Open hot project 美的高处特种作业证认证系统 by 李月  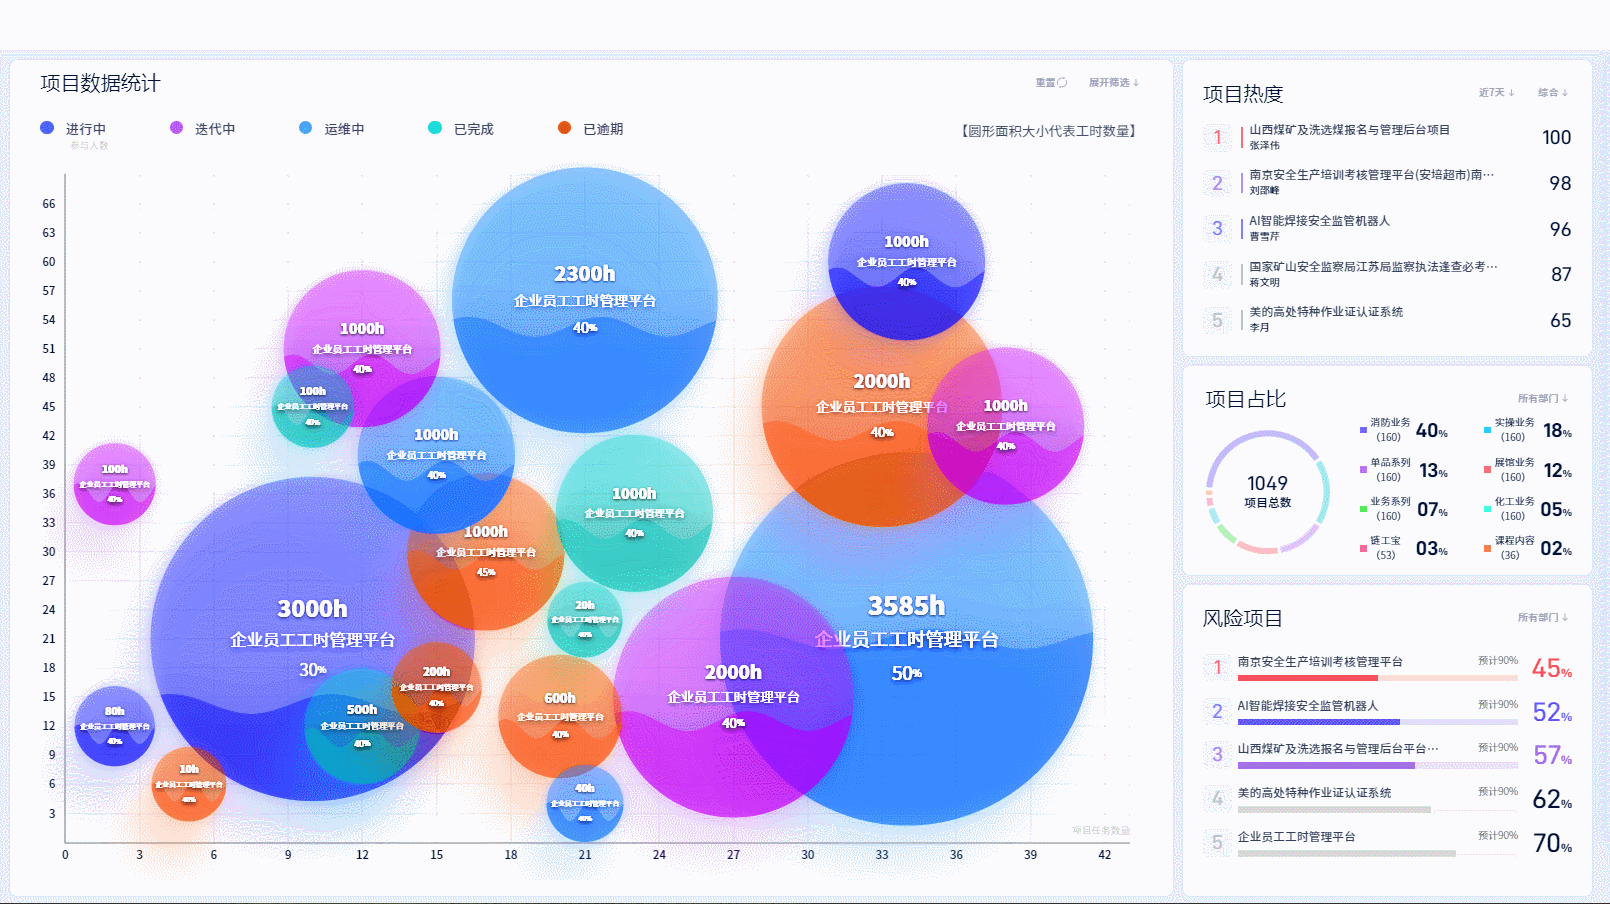pos(1326,312)
